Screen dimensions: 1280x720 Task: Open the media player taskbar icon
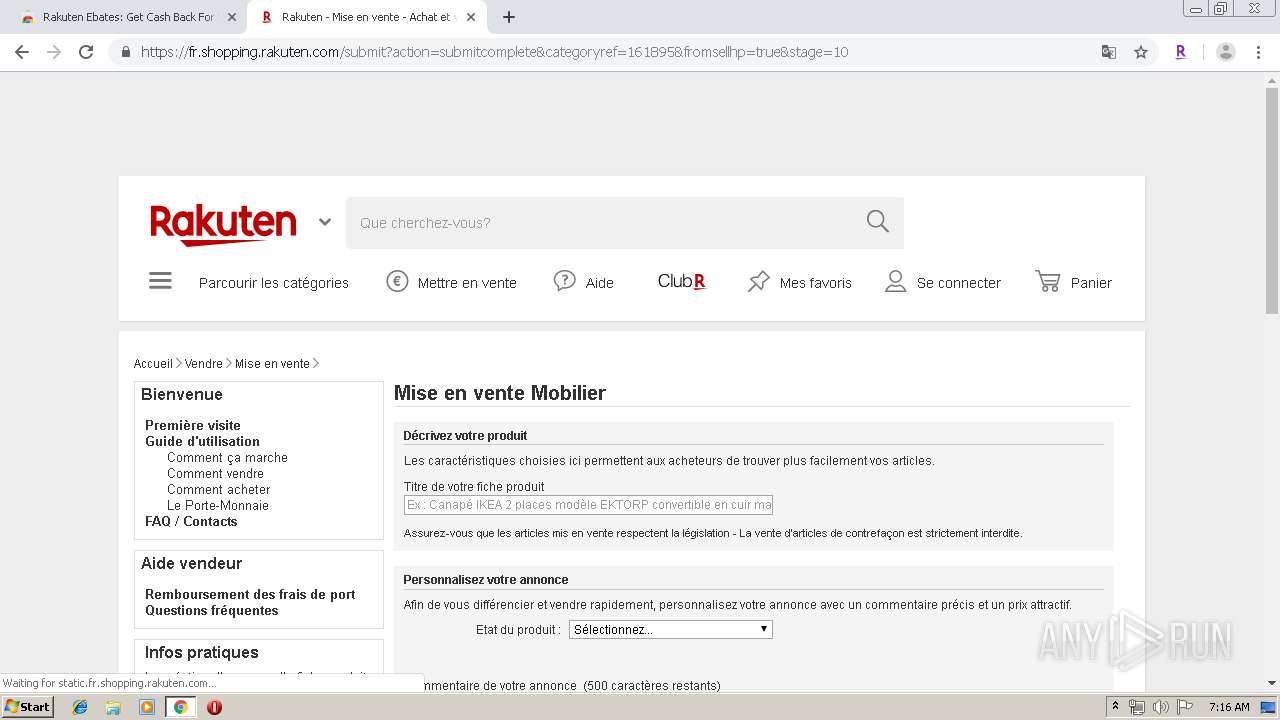(x=147, y=707)
